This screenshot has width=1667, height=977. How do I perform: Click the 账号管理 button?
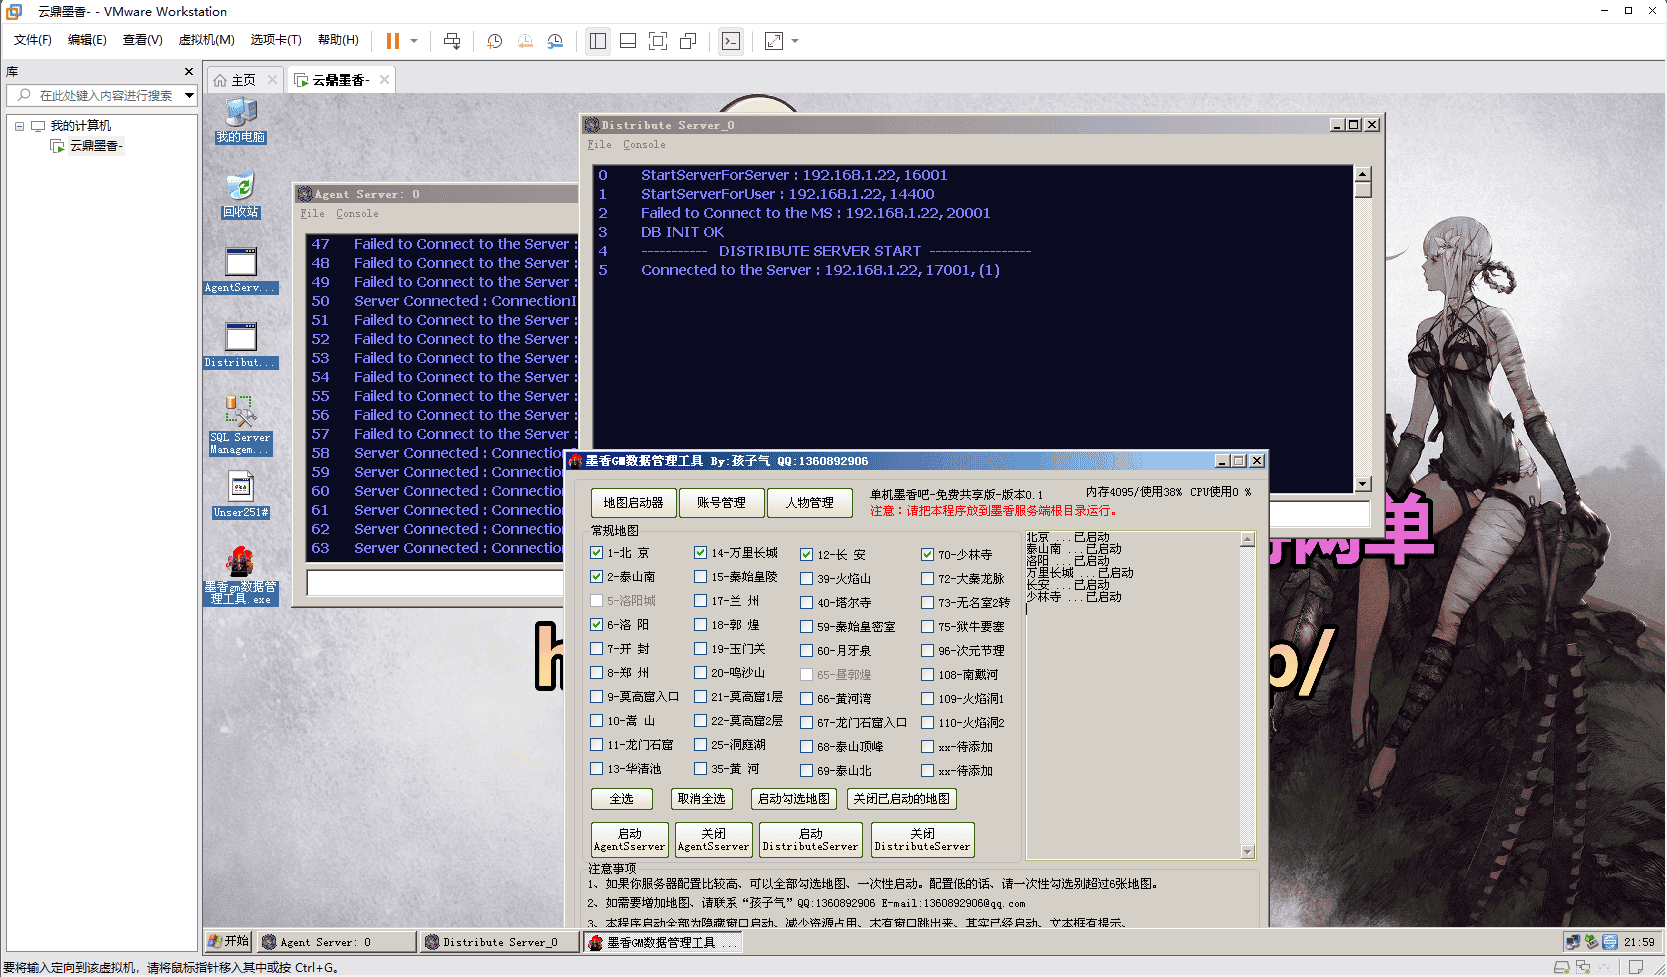pos(721,503)
